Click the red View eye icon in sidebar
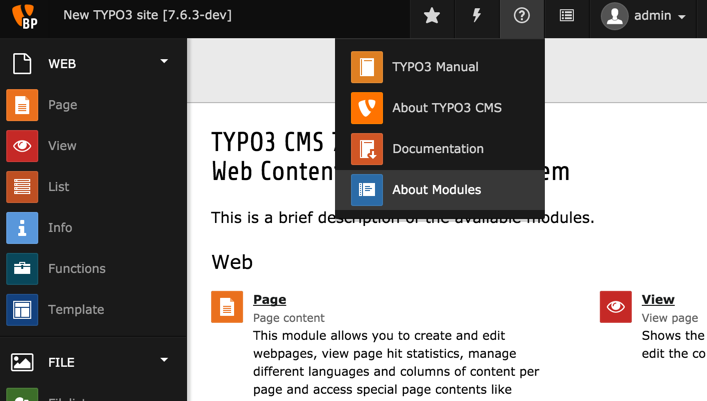This screenshot has width=707, height=401. click(22, 146)
